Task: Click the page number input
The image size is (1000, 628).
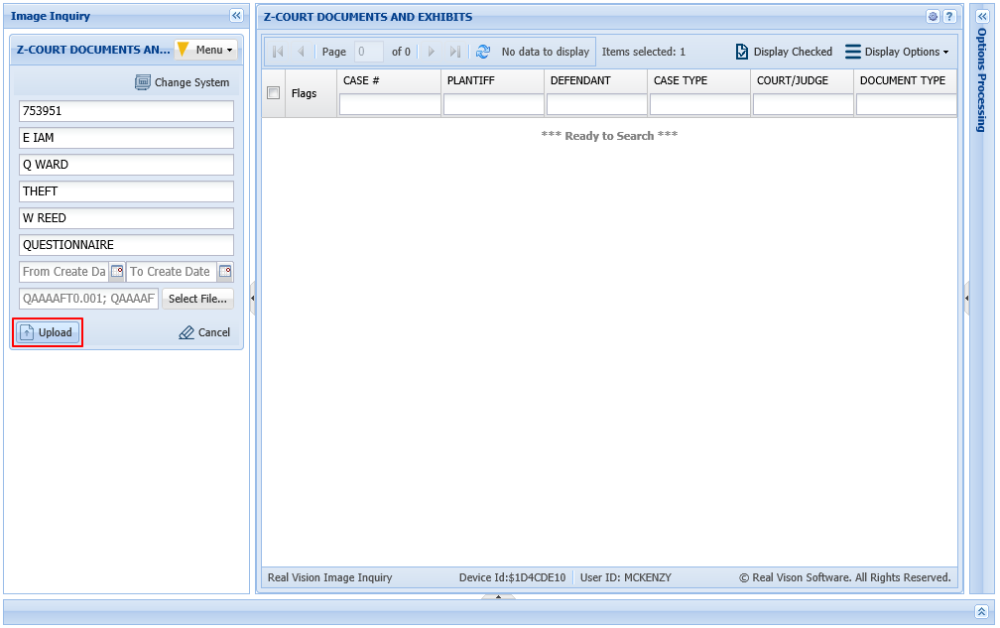Action: tap(369, 52)
